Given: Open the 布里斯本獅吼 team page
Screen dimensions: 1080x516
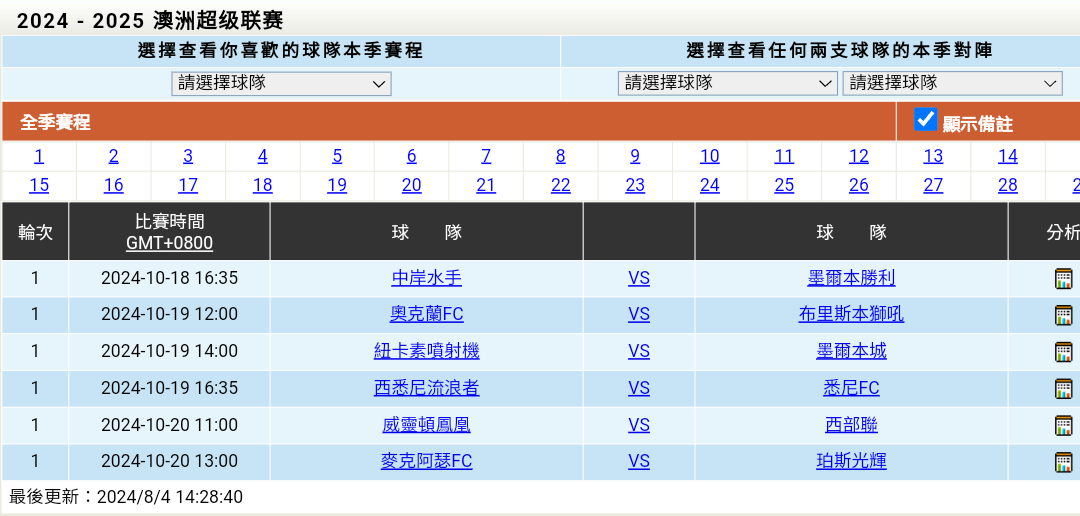Looking at the screenshot, I should (851, 314).
